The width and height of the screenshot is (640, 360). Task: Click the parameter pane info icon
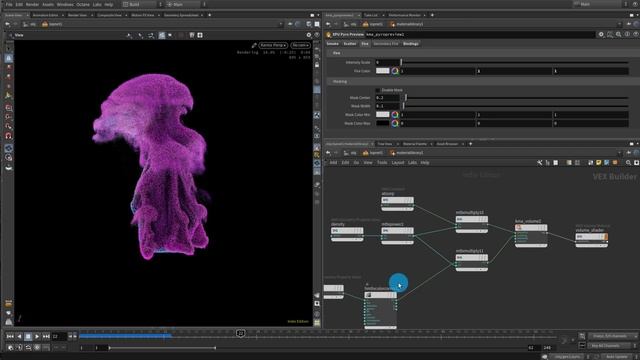[x=627, y=35]
